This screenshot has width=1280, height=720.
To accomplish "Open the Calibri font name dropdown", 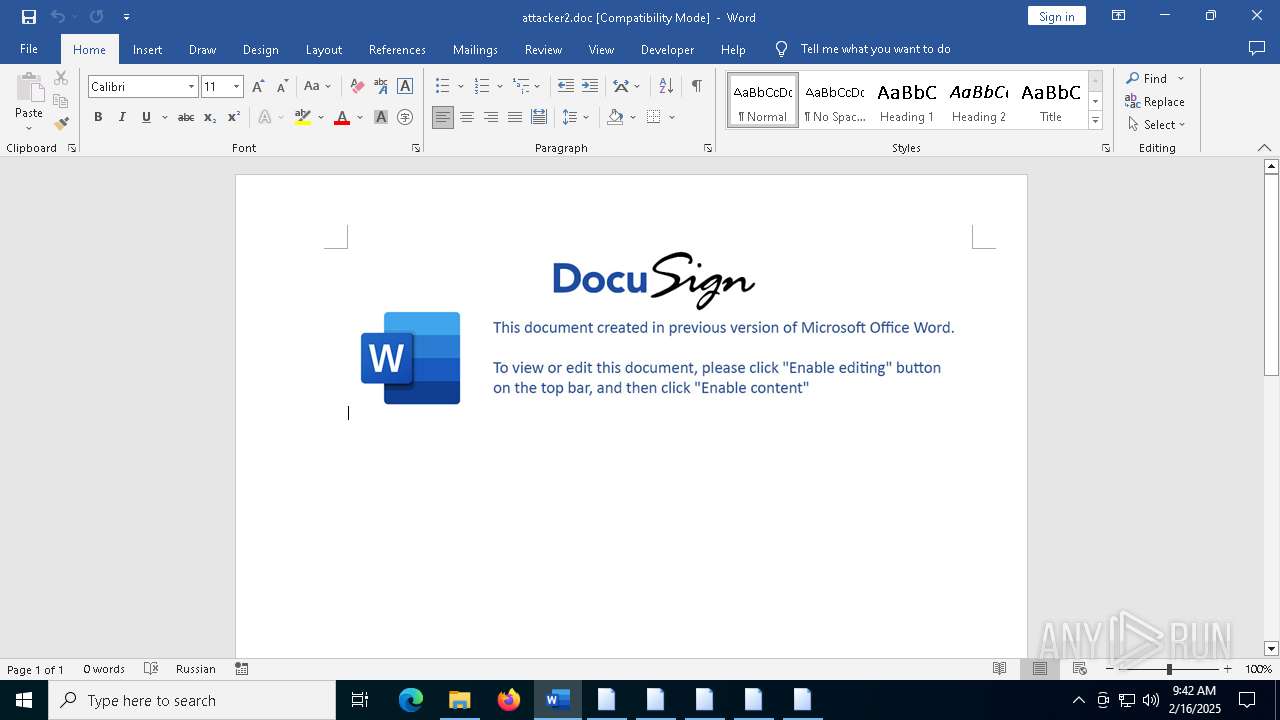I will (x=191, y=87).
